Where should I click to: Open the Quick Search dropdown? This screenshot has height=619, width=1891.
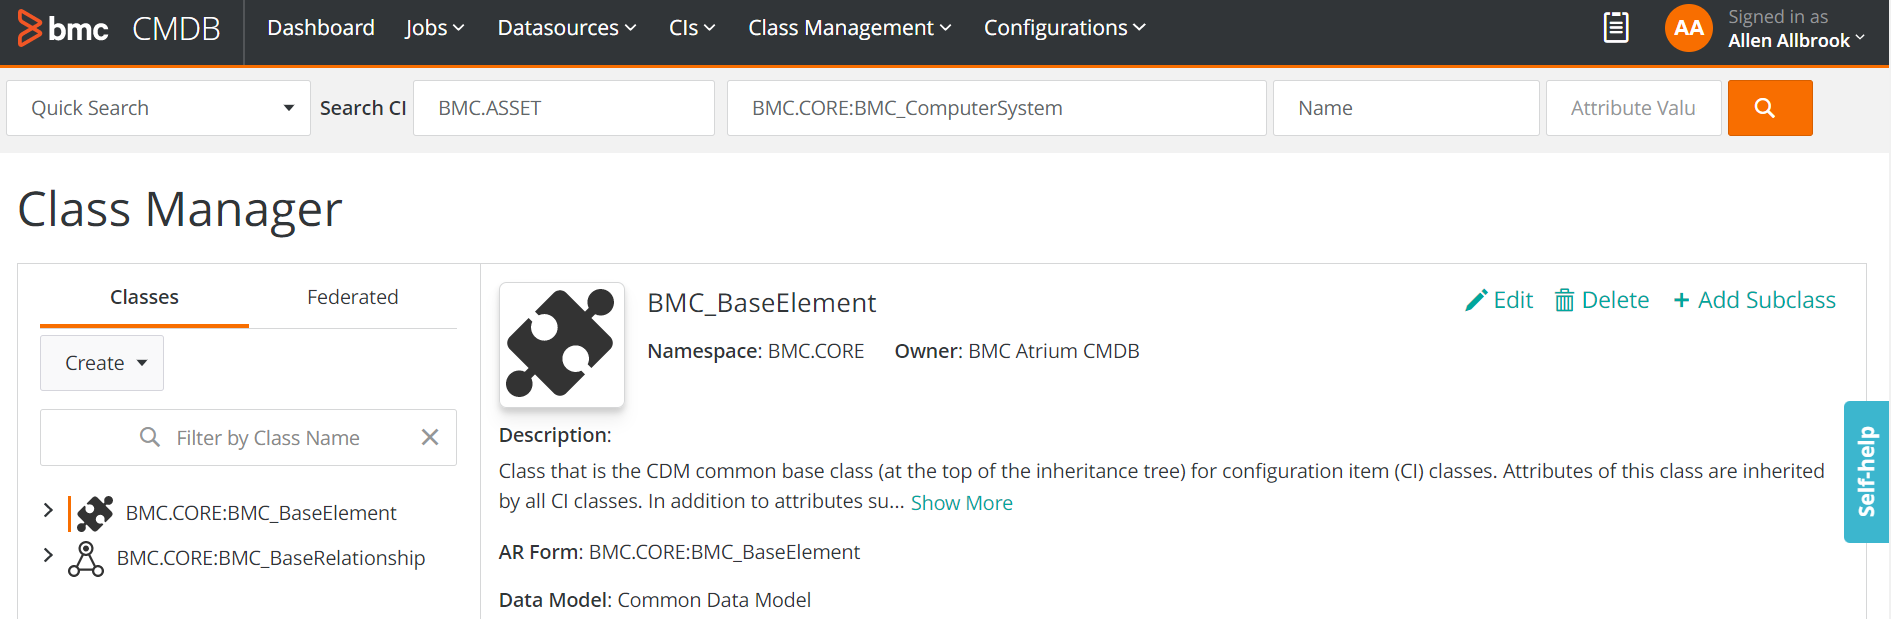(x=158, y=108)
